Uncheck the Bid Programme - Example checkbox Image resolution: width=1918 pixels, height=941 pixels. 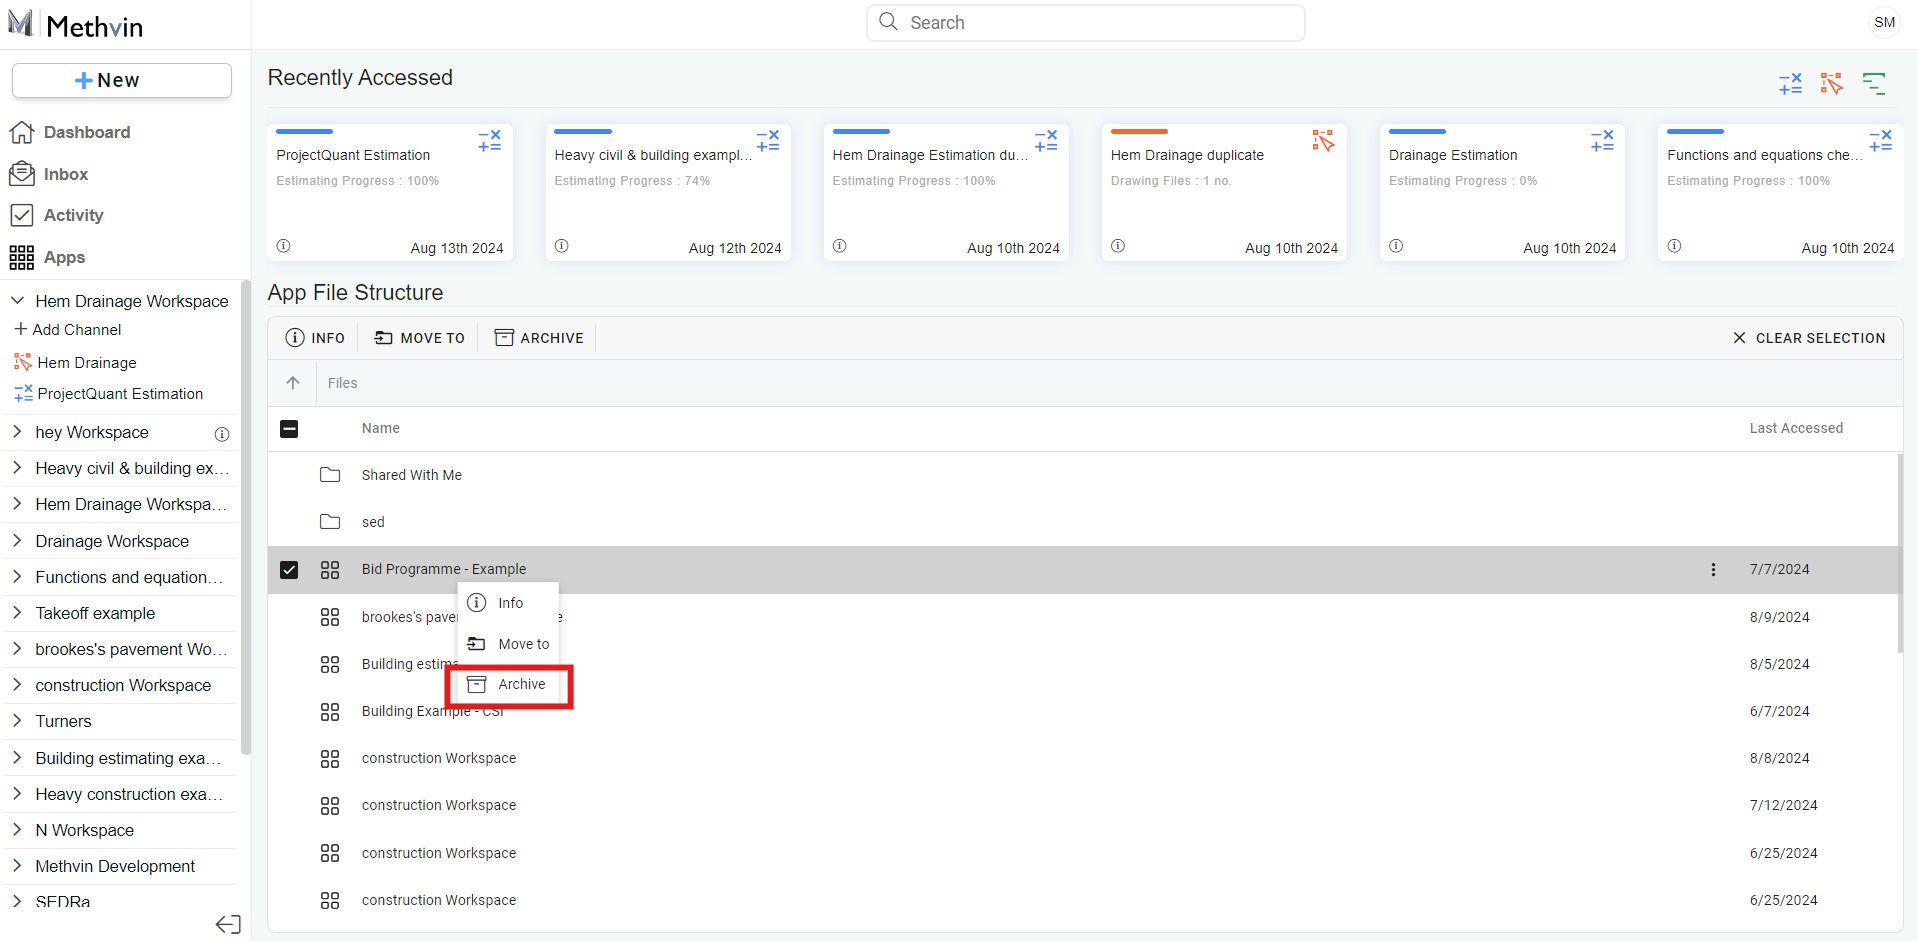click(x=289, y=570)
